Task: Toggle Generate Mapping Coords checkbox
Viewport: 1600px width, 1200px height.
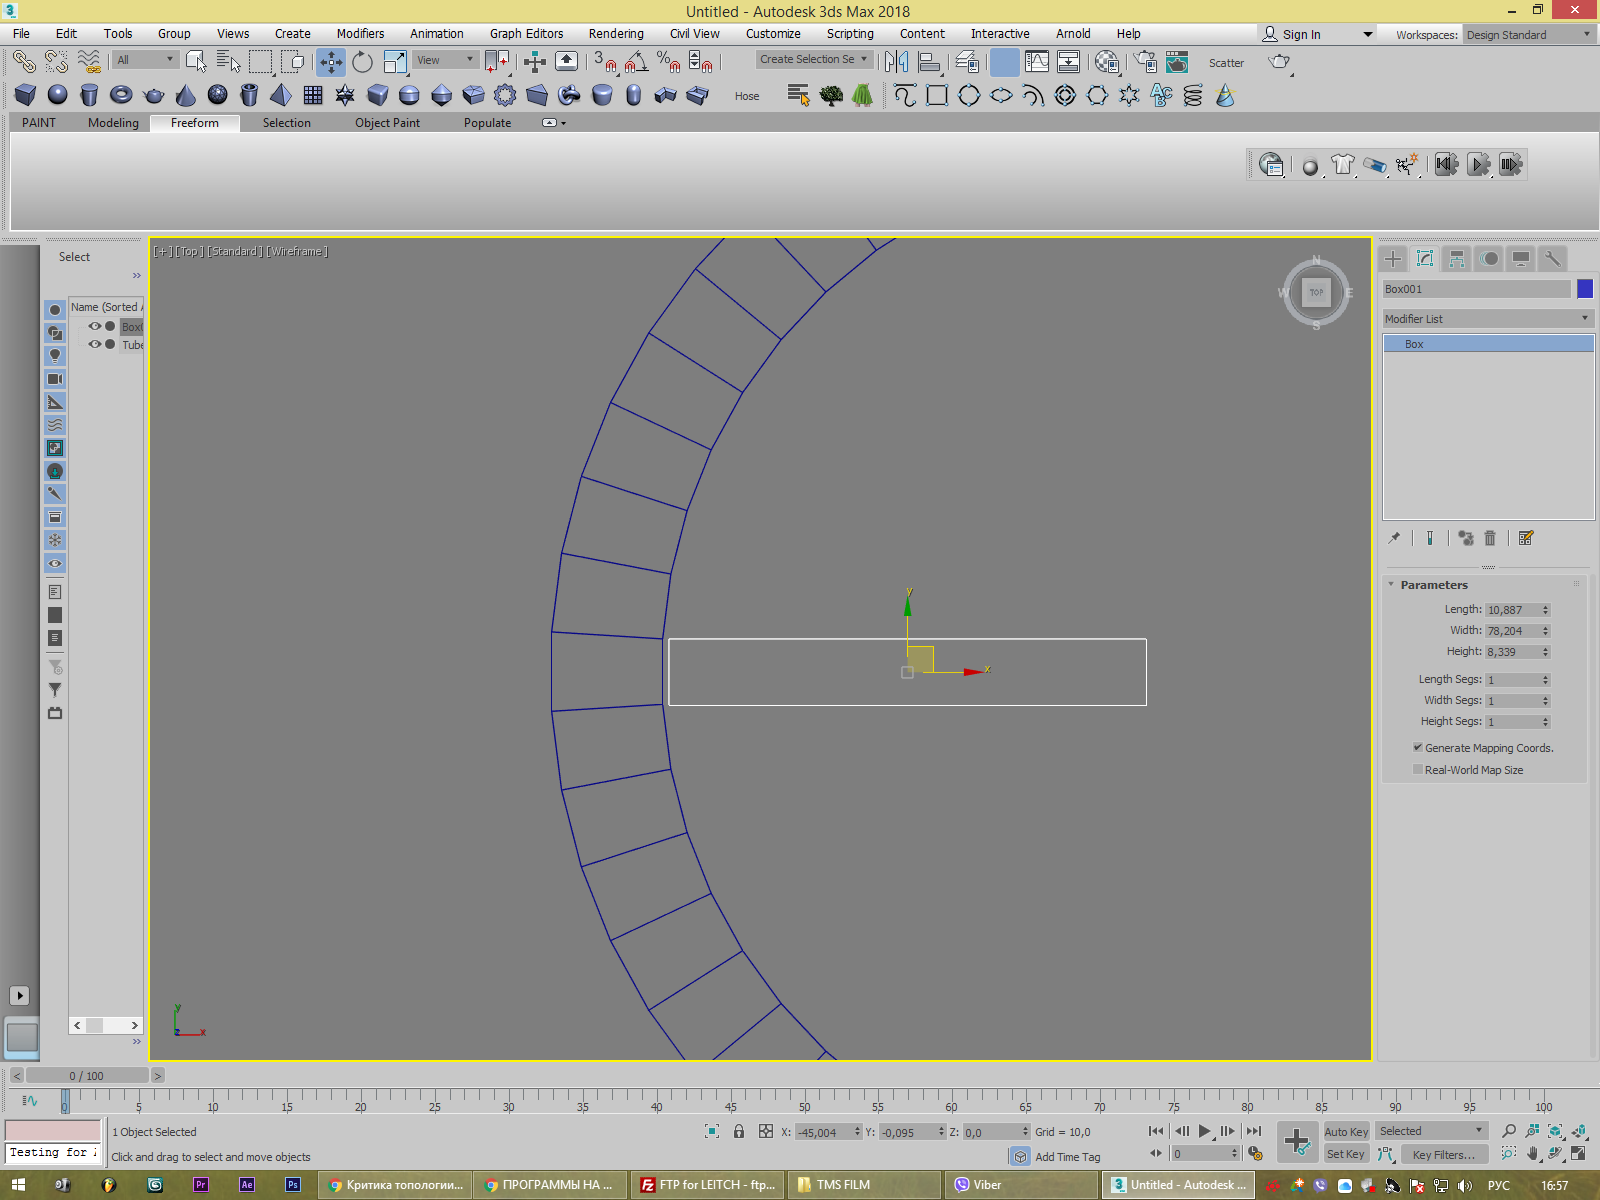Action: pos(1417,747)
